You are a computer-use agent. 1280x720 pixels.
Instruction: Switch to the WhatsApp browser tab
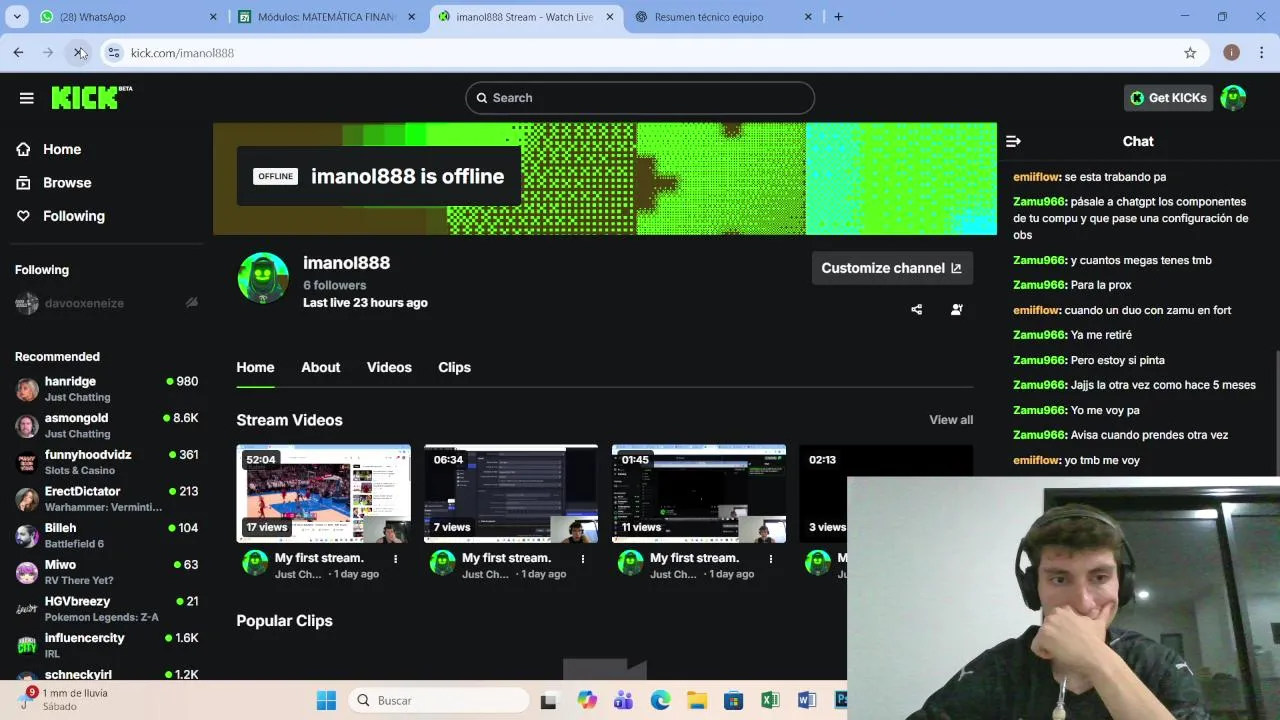[128, 17]
